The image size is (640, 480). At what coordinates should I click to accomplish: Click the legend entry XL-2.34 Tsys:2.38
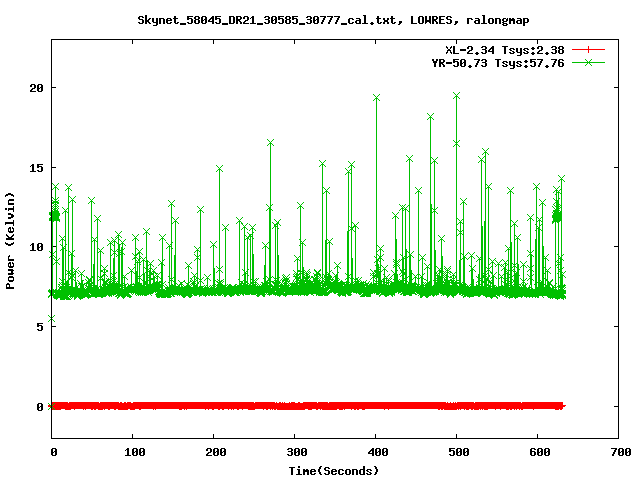click(x=504, y=50)
